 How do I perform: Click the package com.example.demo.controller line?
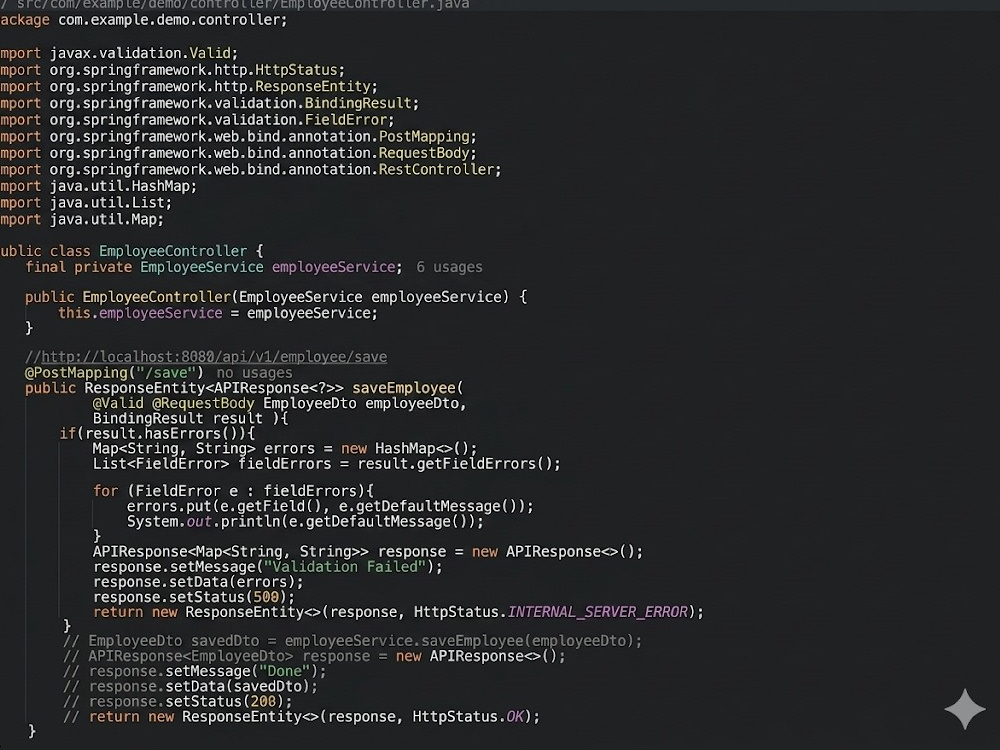pyautogui.click(x=143, y=20)
